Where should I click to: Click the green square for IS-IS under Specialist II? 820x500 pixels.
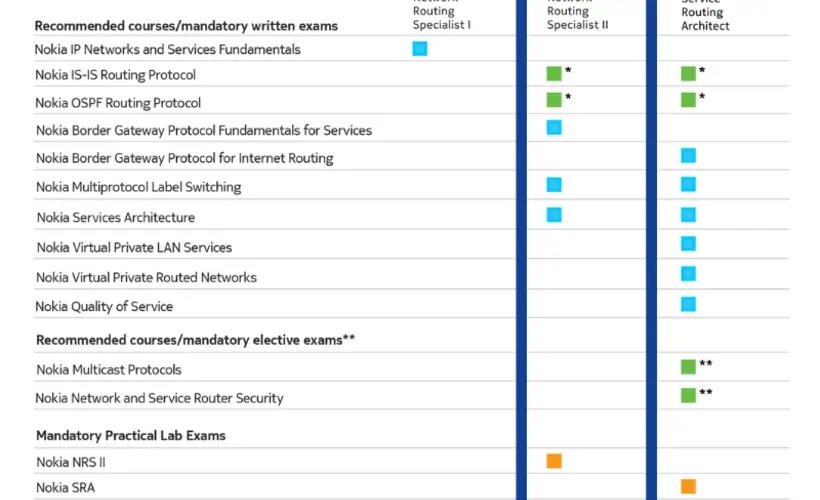[554, 74]
